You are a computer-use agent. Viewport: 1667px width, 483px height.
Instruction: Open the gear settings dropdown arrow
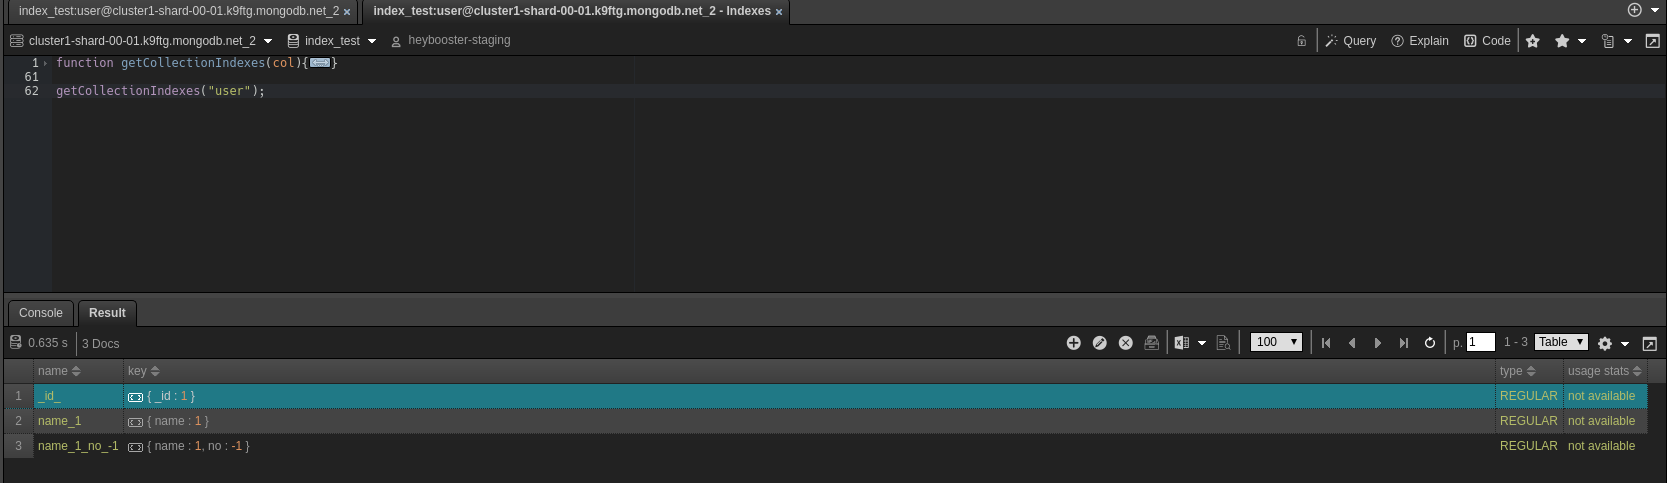(1625, 344)
